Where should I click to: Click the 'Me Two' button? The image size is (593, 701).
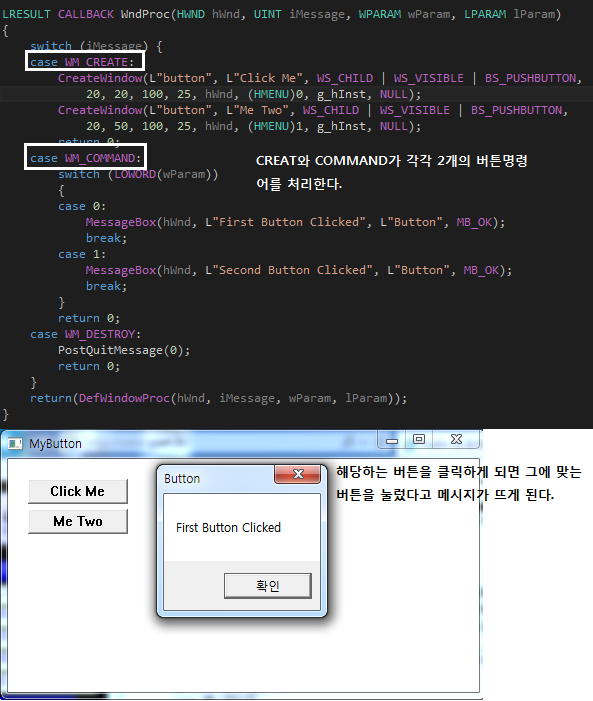click(78, 521)
